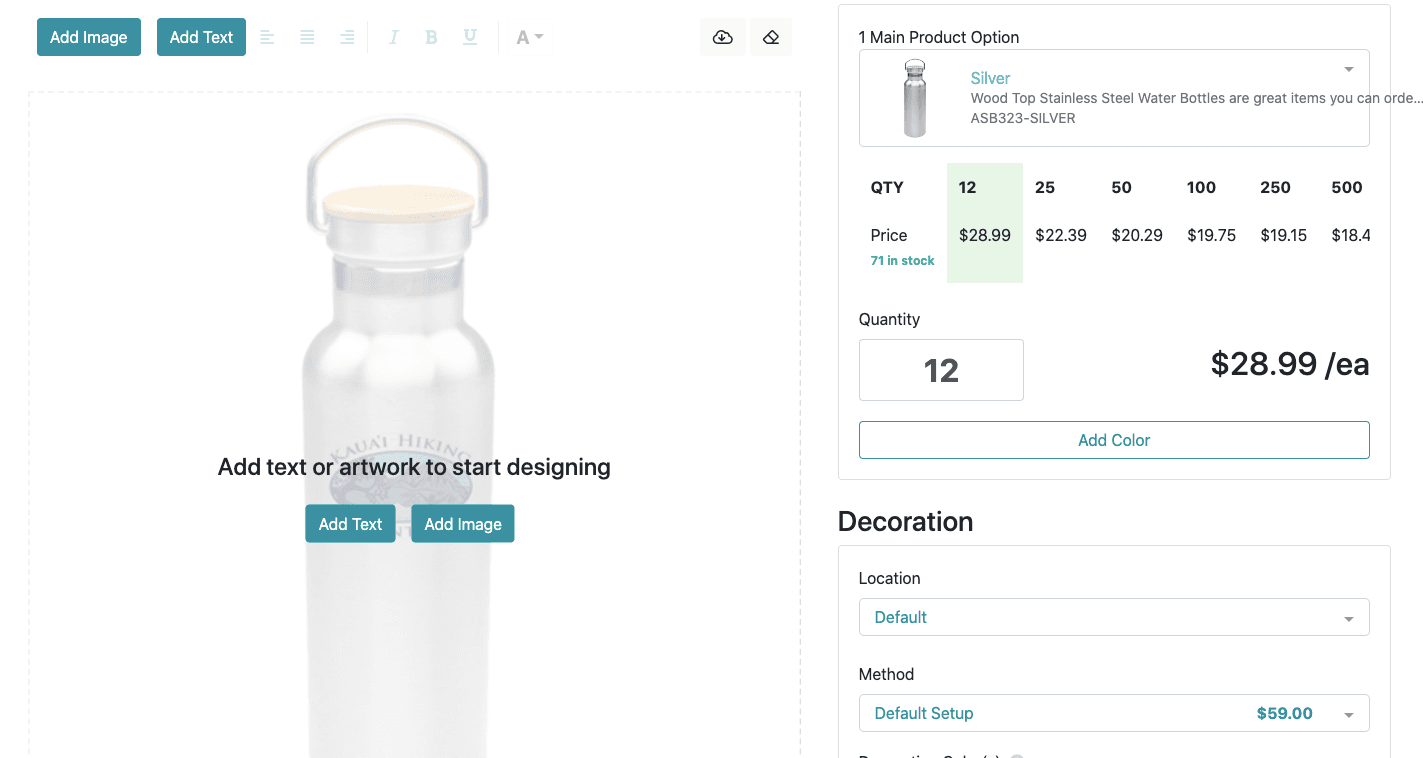Image resolution: width=1423 pixels, height=758 pixels.
Task: Click the silver bottle product thumbnail
Action: (914, 98)
